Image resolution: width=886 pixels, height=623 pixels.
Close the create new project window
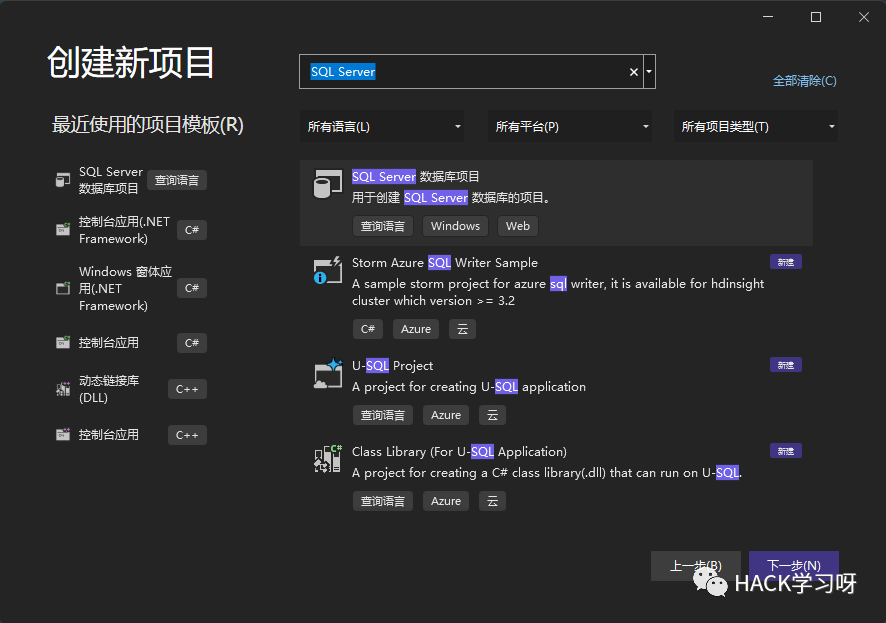click(864, 18)
